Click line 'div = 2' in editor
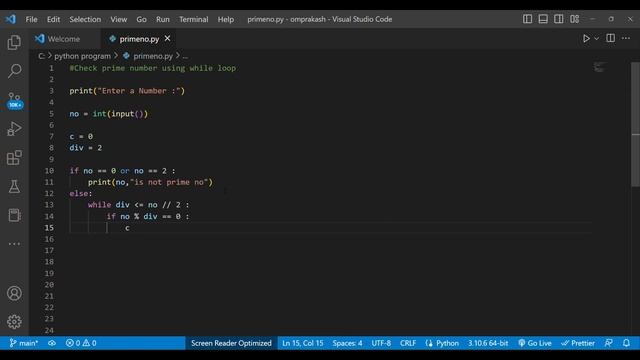Screen dimensions: 640x360 (x=85, y=148)
